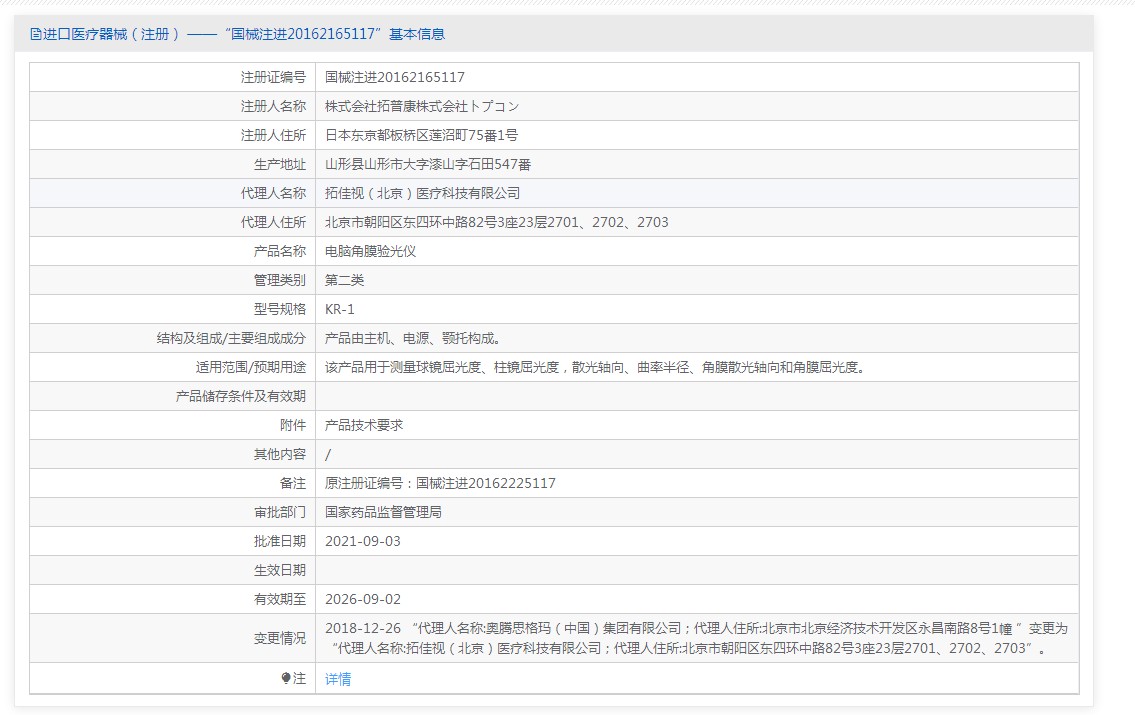Screen dimensions: 1135x715
Task: Click the intended use description text
Action: (x=595, y=367)
